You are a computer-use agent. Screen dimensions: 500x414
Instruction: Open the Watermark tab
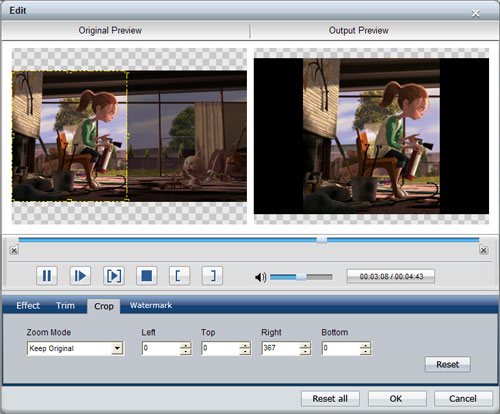pyautogui.click(x=151, y=305)
